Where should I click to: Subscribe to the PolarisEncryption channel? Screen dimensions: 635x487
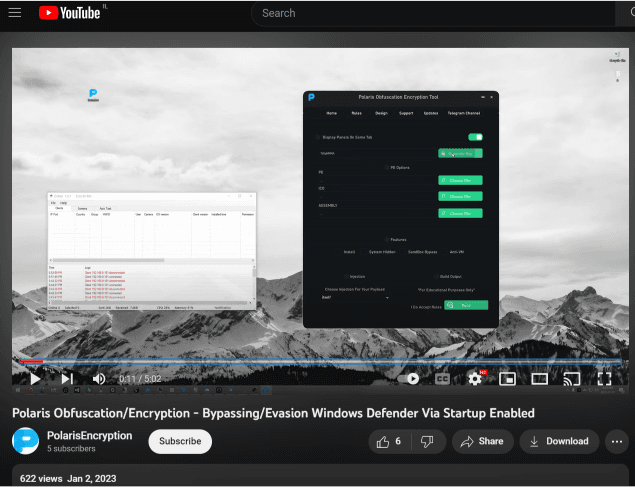click(180, 441)
